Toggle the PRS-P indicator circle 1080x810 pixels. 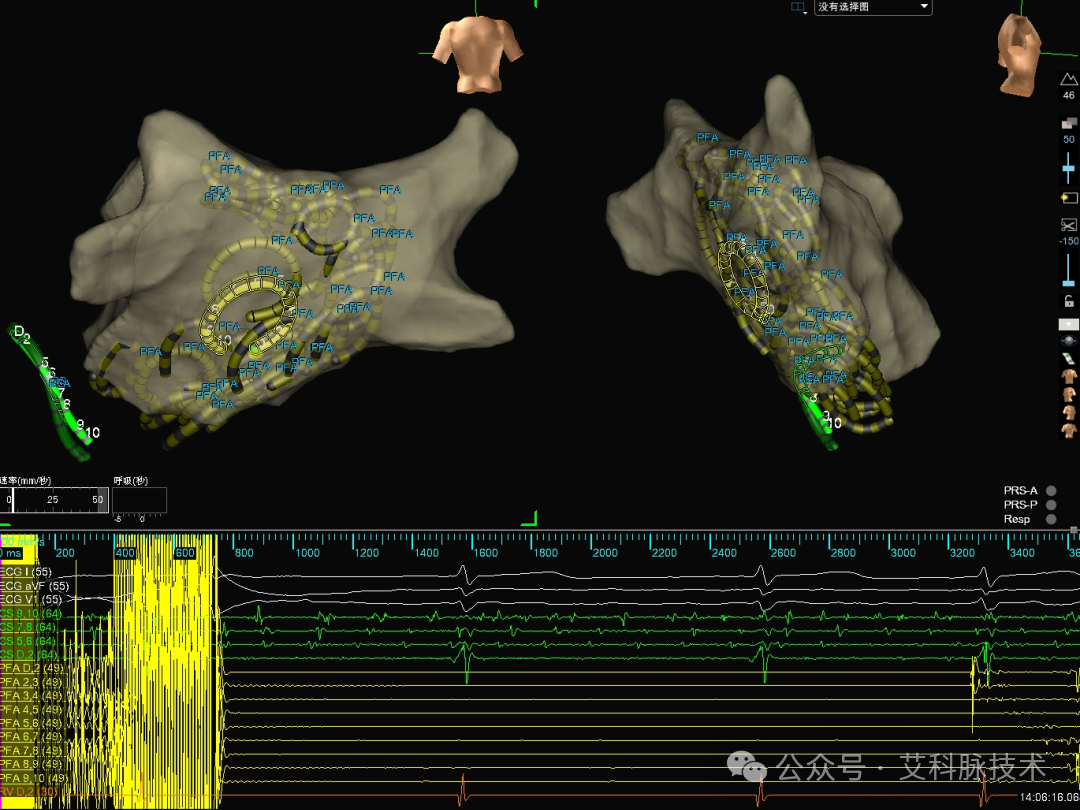1051,505
